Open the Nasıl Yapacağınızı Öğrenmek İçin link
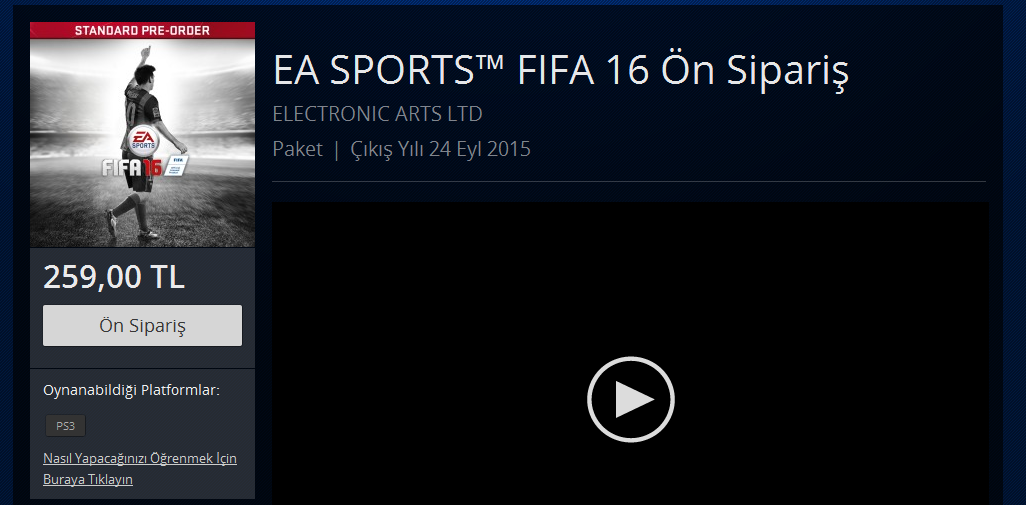 [x=140, y=458]
